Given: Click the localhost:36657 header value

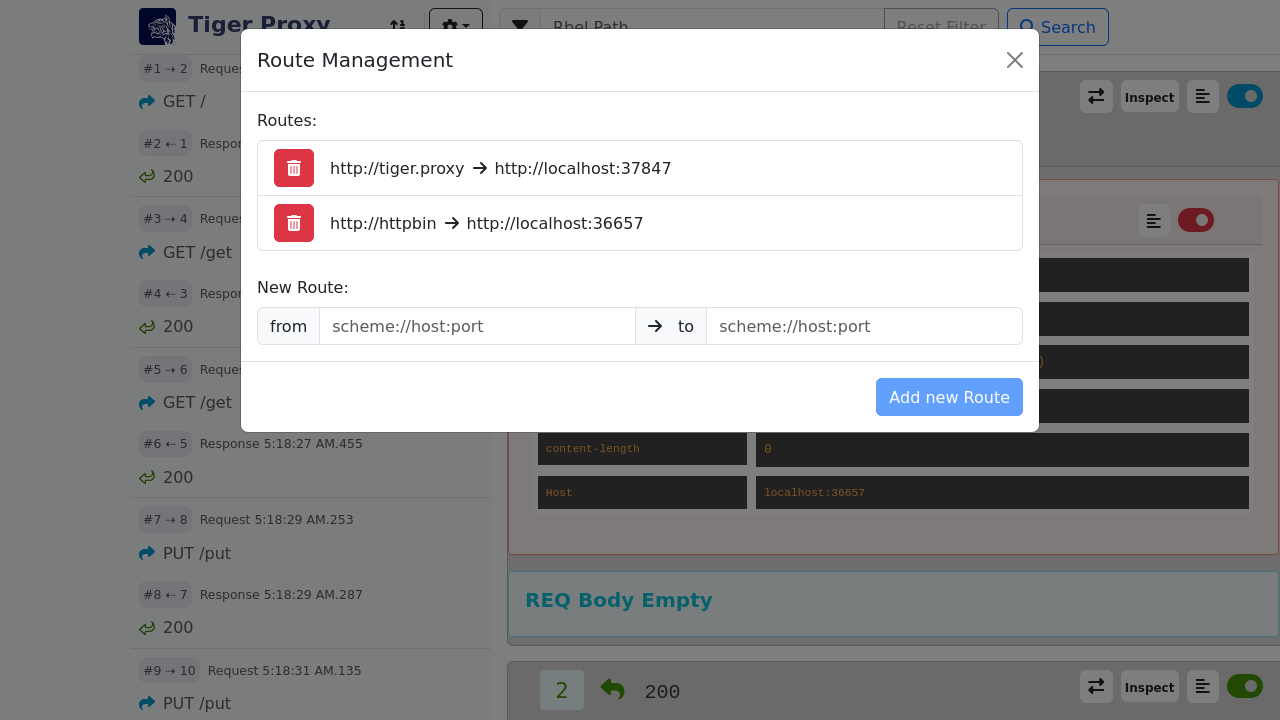Looking at the screenshot, I should tap(1002, 493).
